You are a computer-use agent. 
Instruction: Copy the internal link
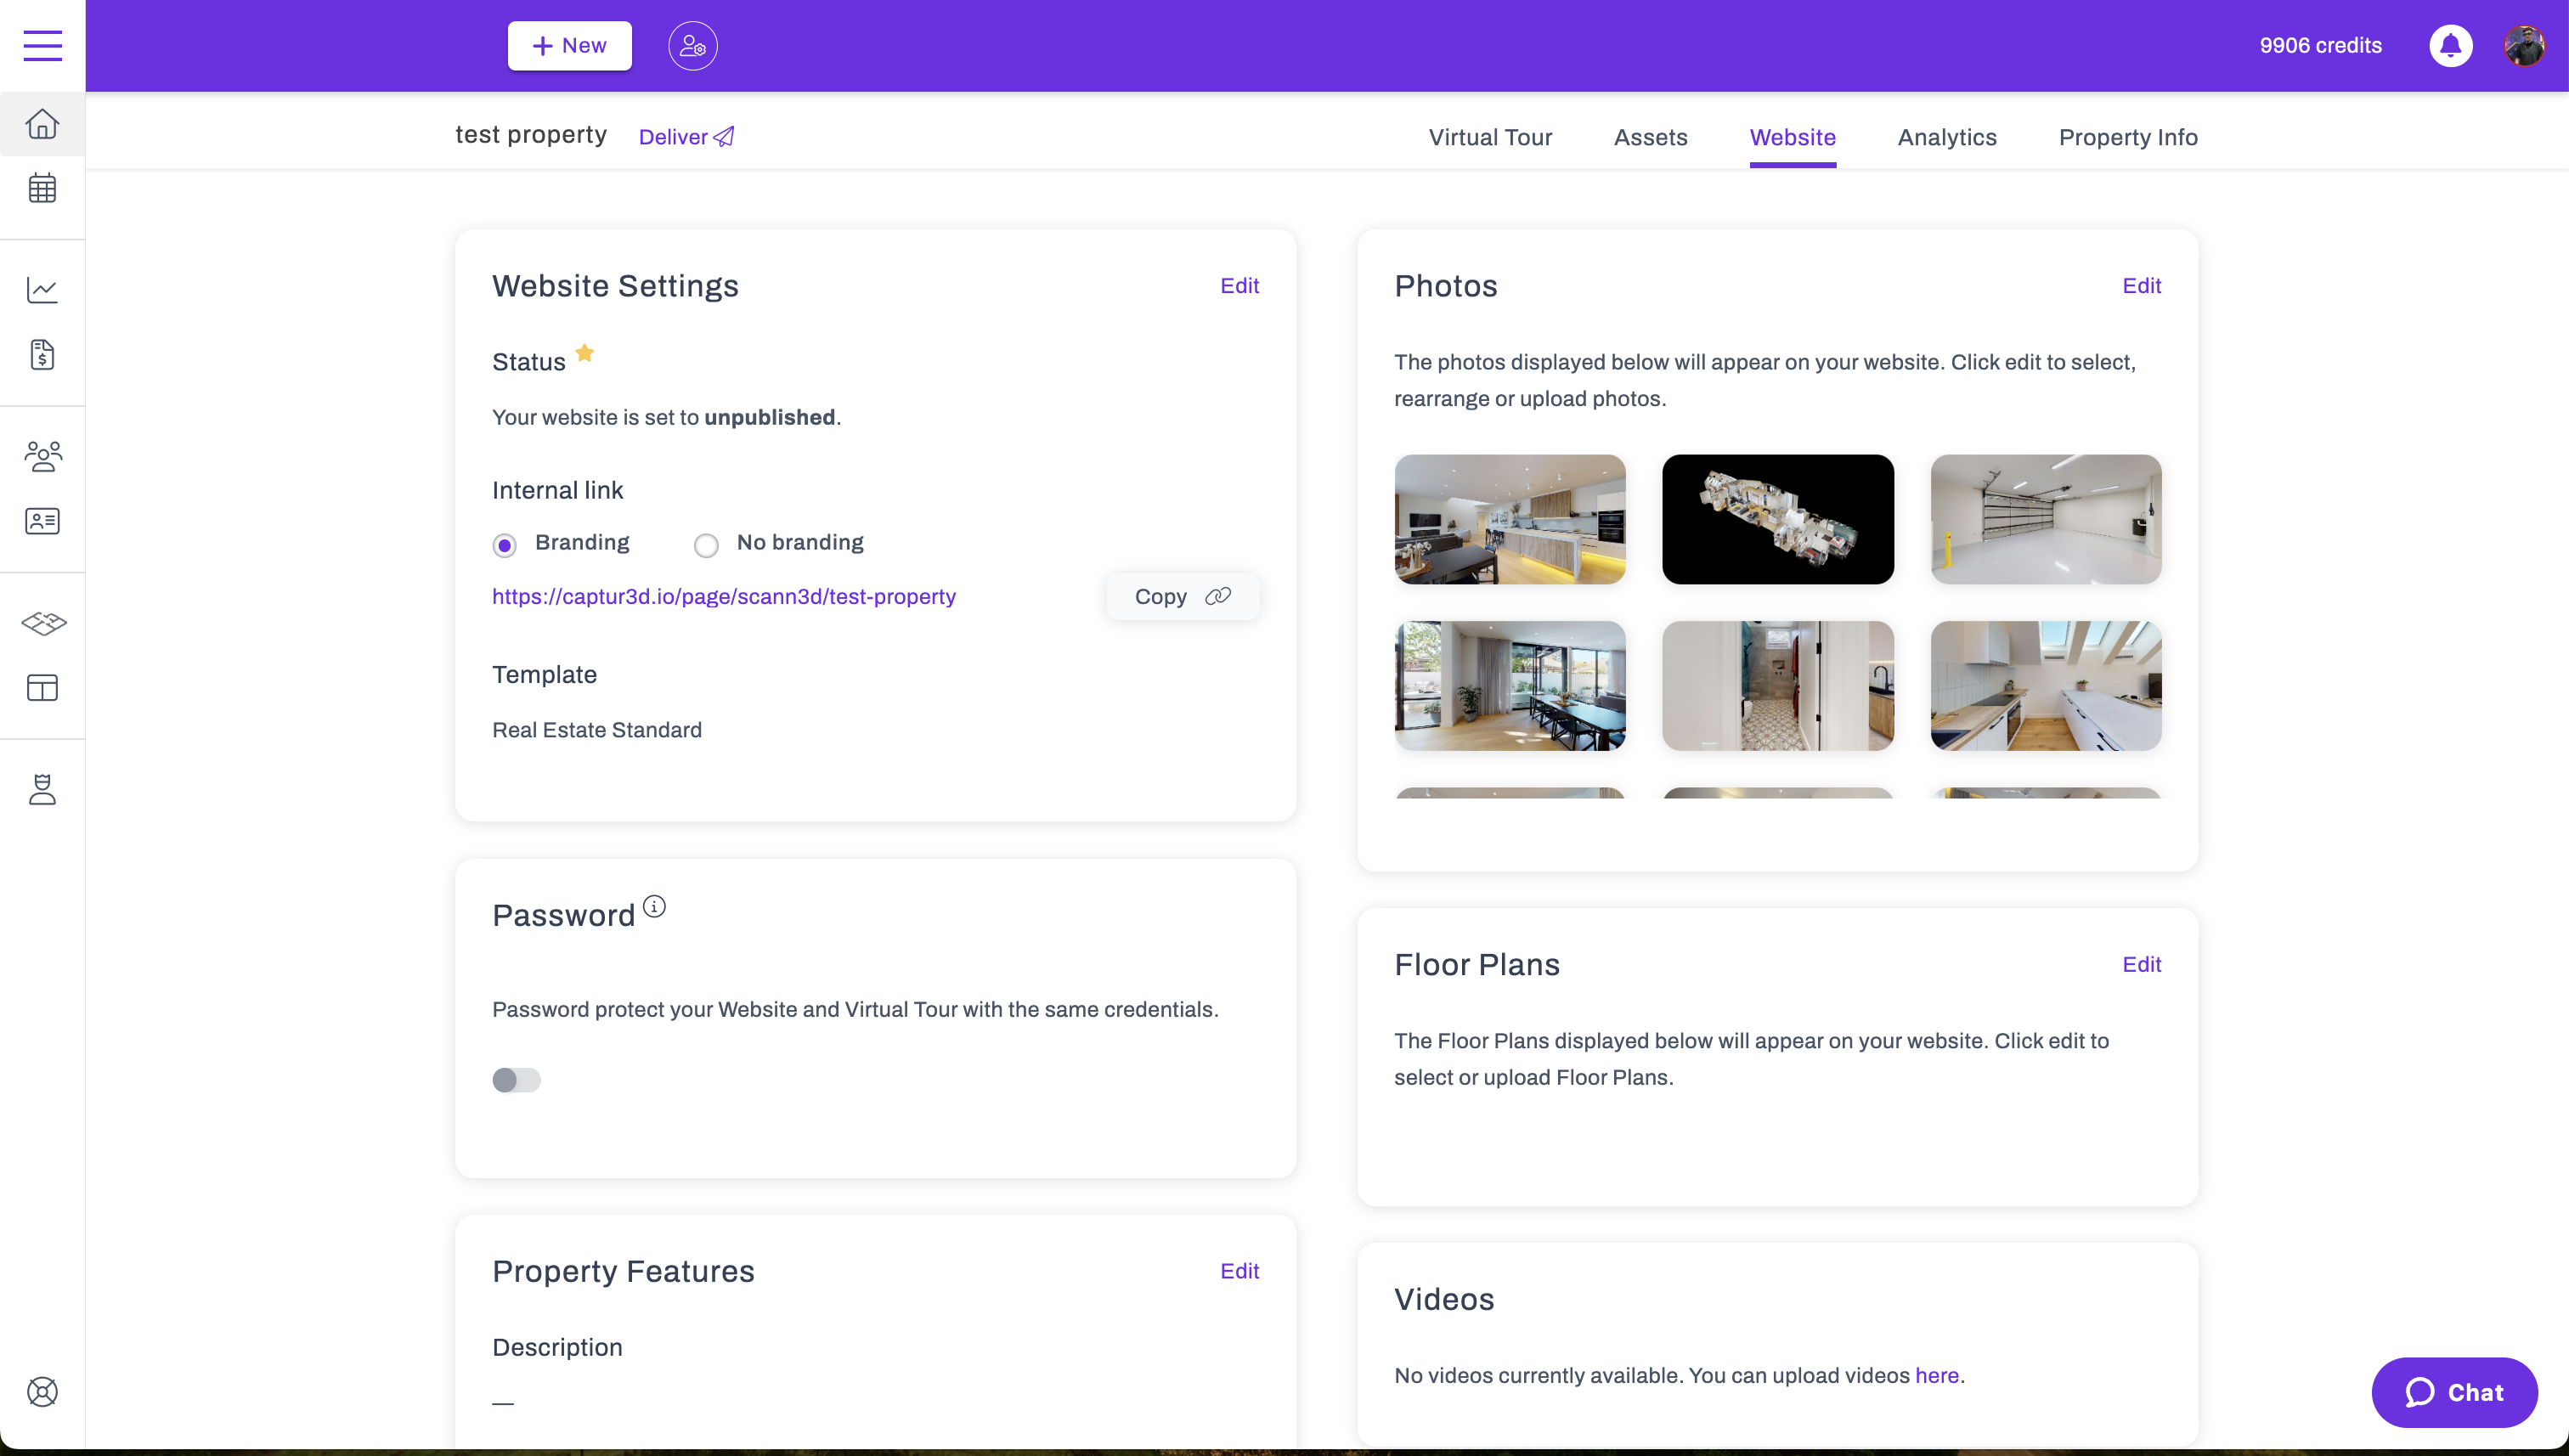pos(1182,596)
